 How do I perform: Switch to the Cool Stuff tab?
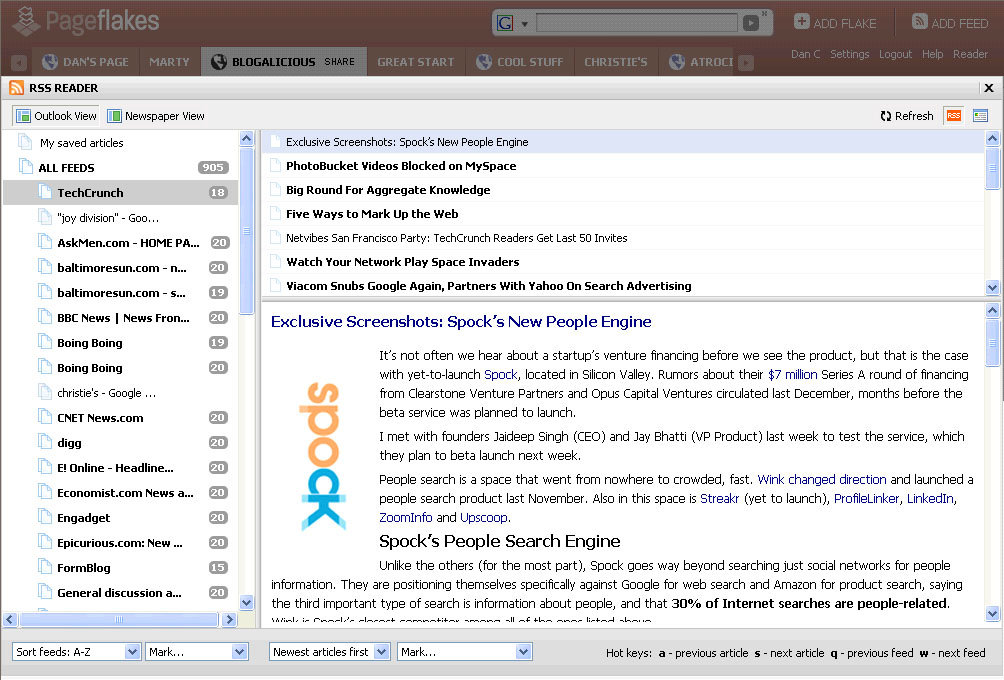pos(519,62)
